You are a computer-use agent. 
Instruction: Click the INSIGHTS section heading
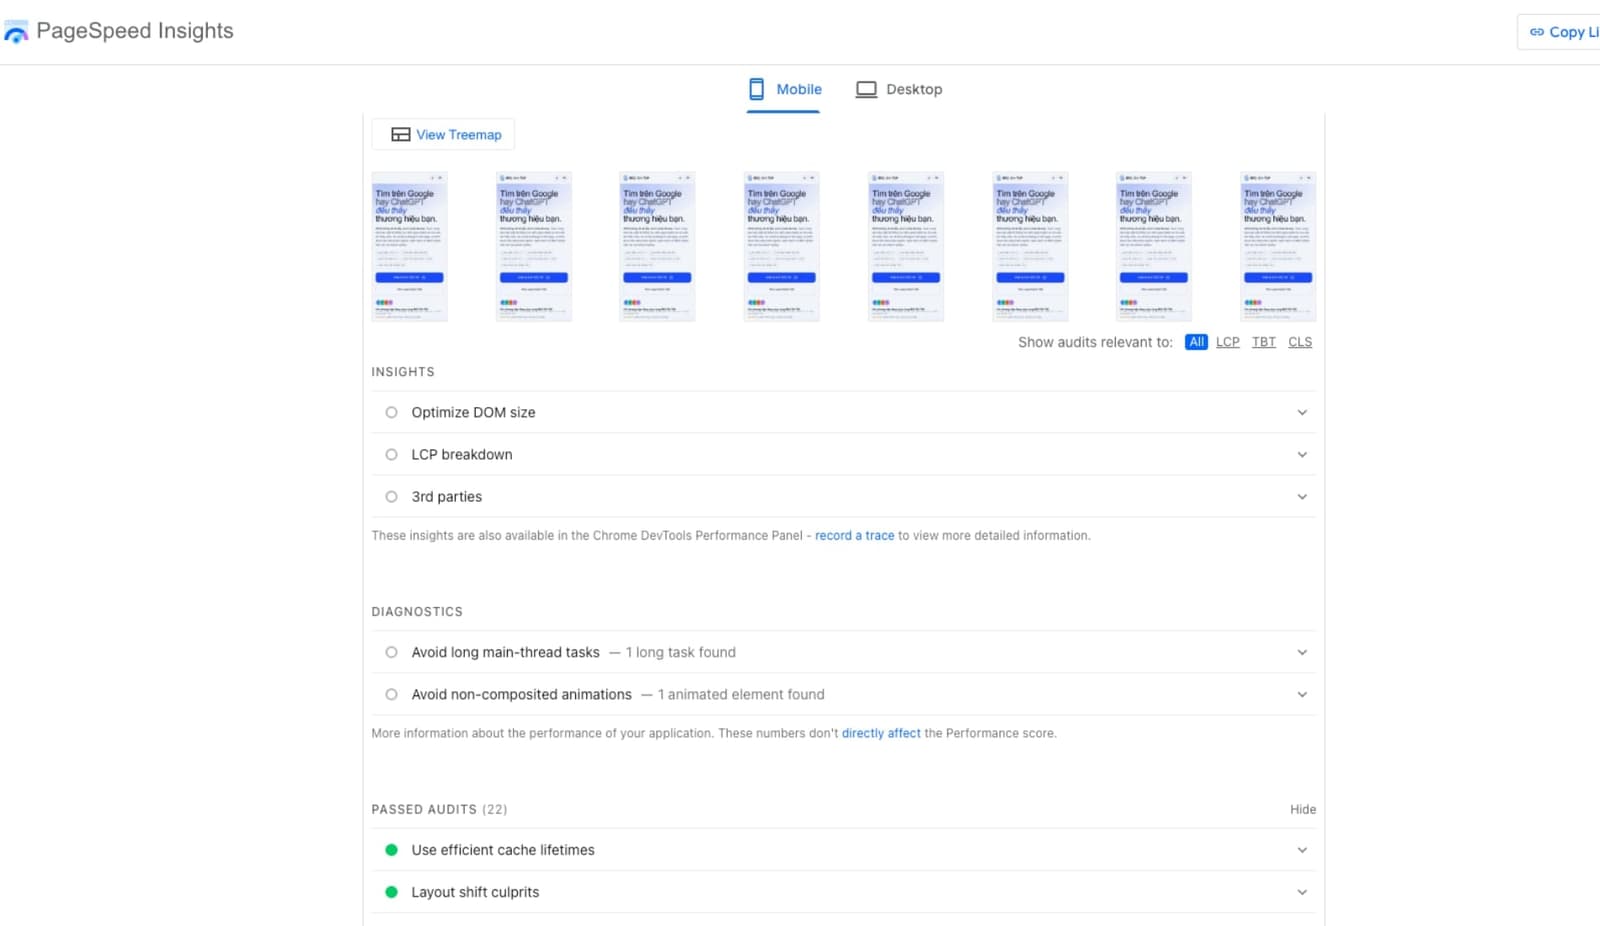coord(403,371)
